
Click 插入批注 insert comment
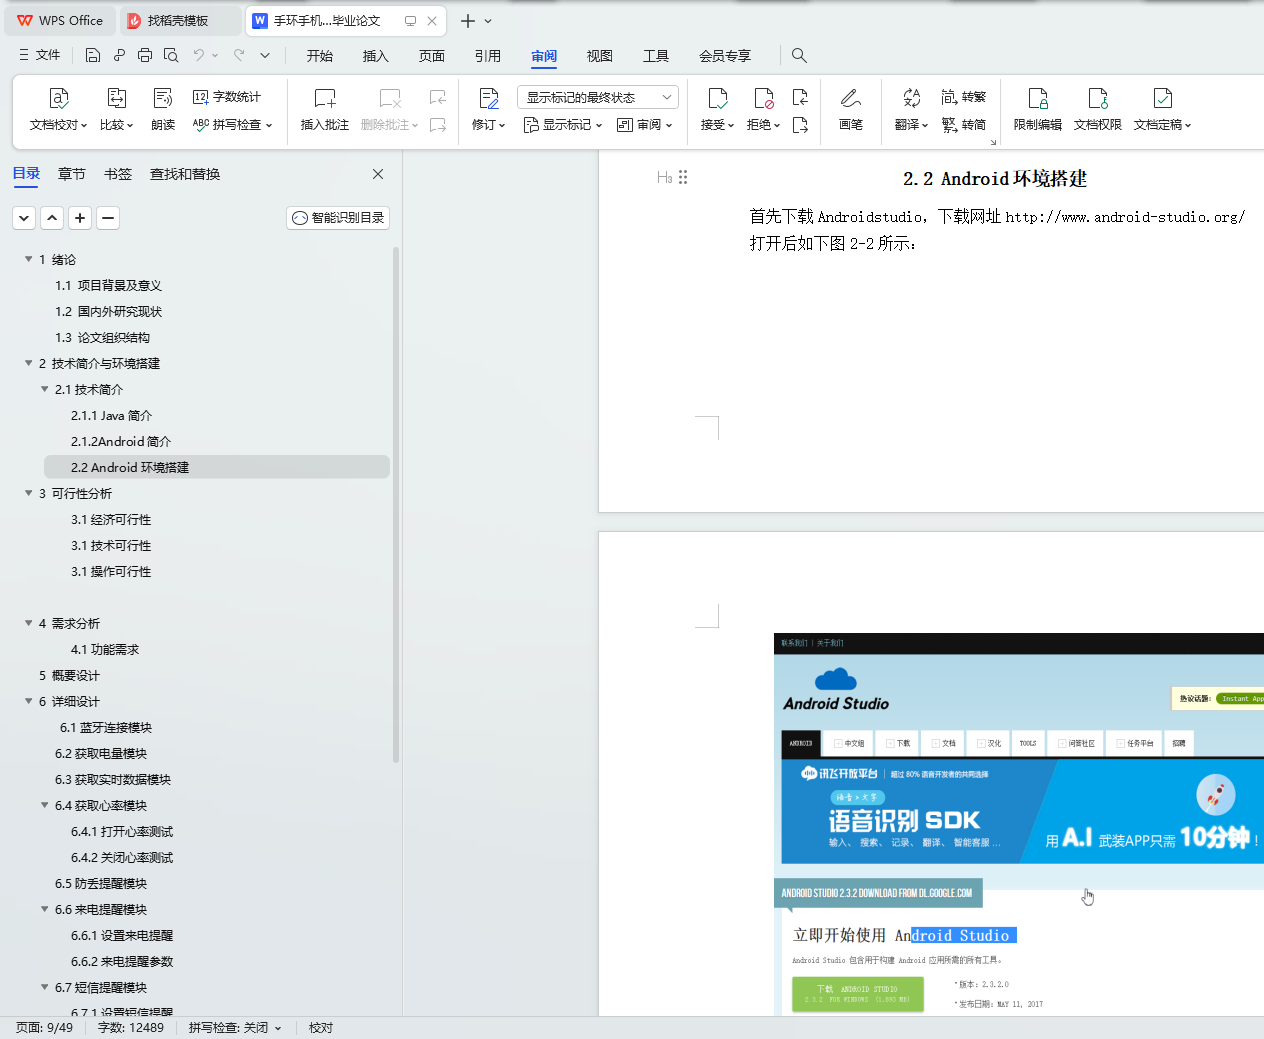(x=325, y=110)
